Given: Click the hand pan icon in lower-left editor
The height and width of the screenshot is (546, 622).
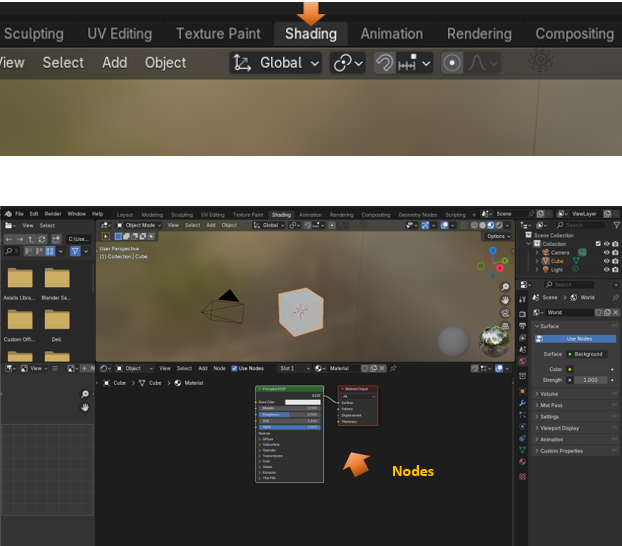Looking at the screenshot, I should pyautogui.click(x=85, y=407).
